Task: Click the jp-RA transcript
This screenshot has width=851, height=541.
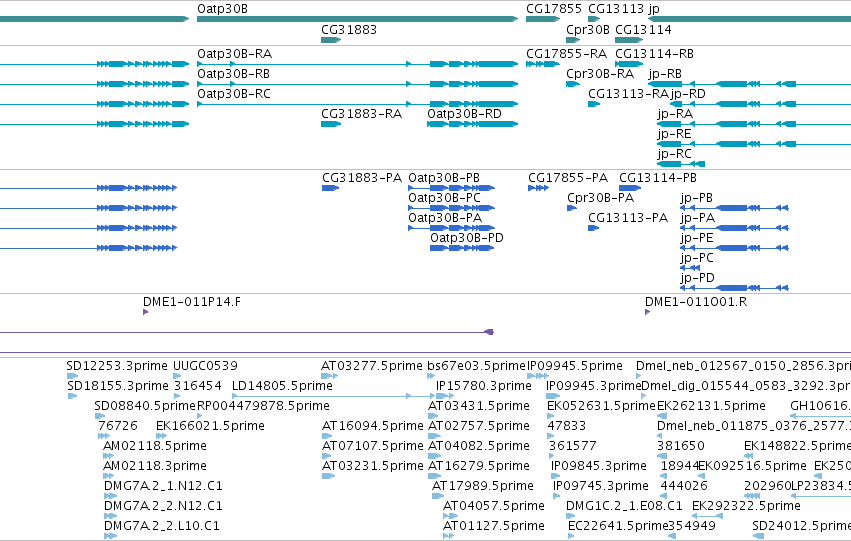Action: pos(754,124)
